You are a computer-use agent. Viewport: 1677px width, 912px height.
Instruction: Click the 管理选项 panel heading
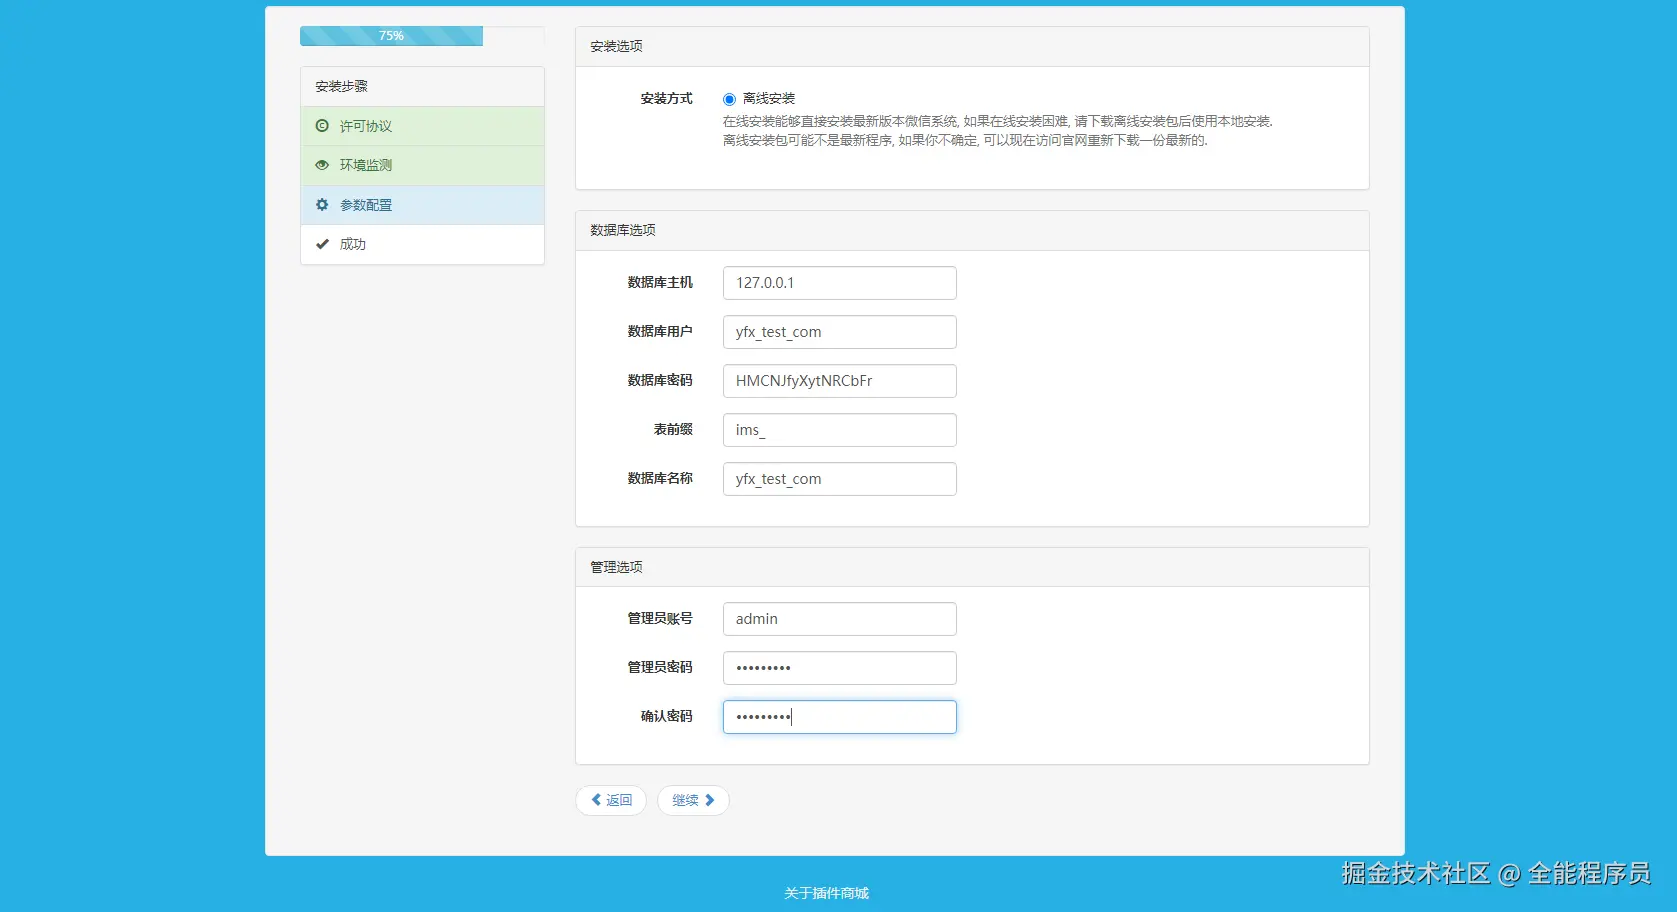coord(616,567)
